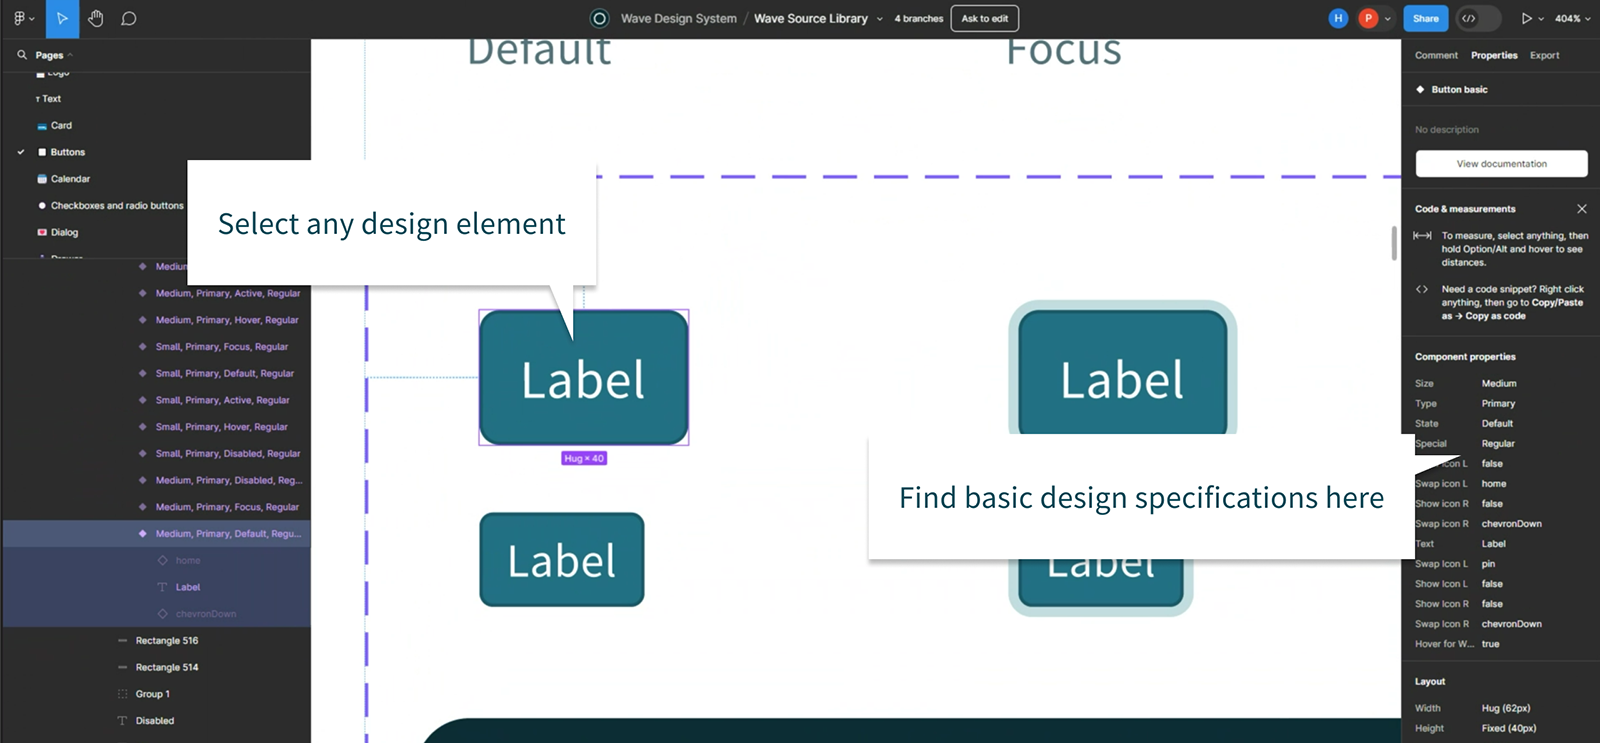The height and width of the screenshot is (743, 1600).
Task: Open the Text page
Action: pyautogui.click(x=51, y=99)
